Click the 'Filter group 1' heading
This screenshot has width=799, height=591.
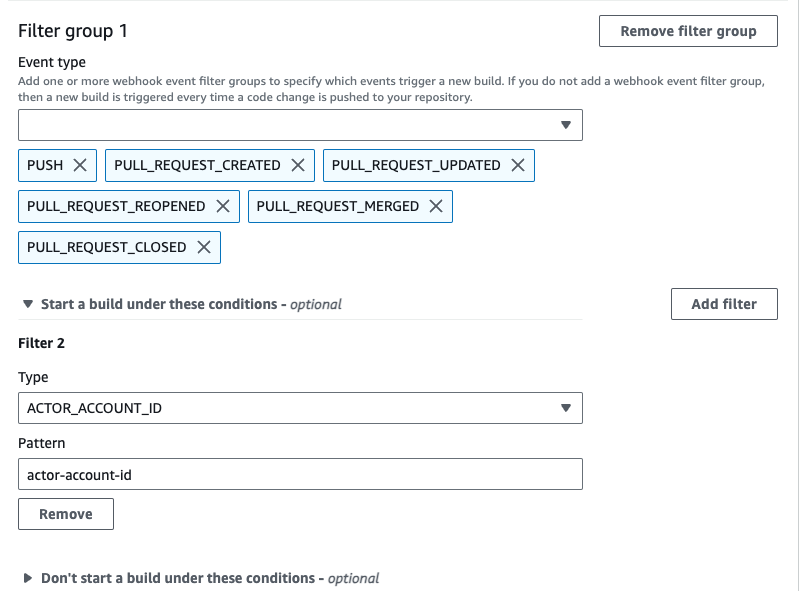click(73, 31)
